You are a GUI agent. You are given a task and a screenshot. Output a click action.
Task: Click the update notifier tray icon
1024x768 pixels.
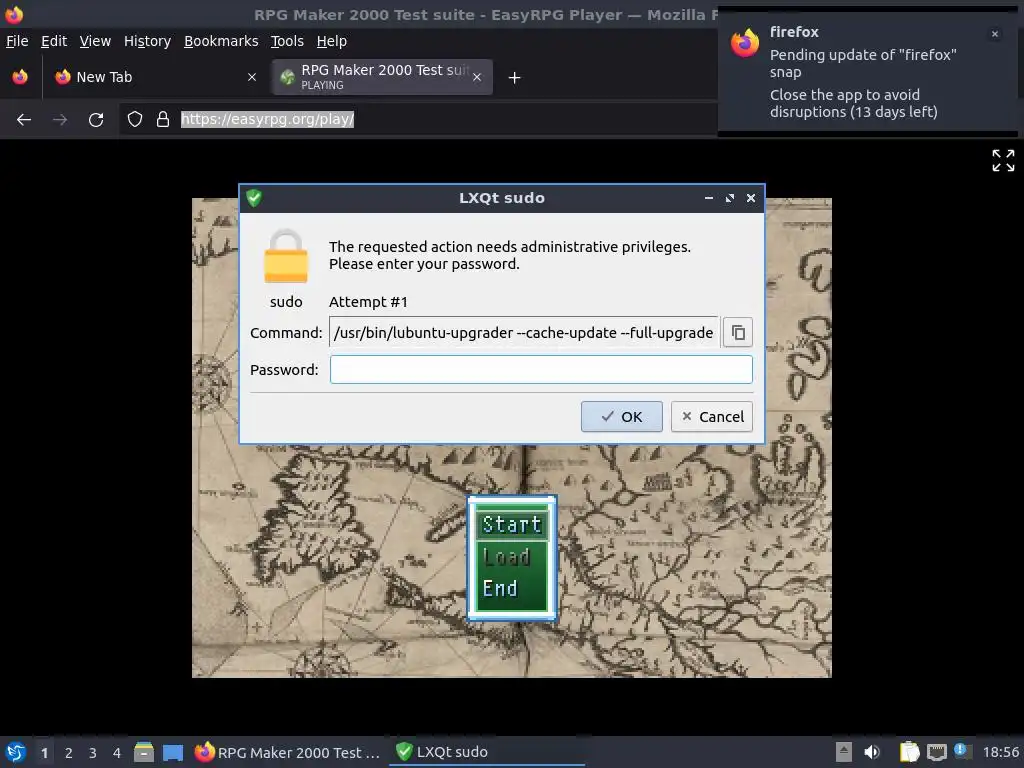[x=961, y=750]
